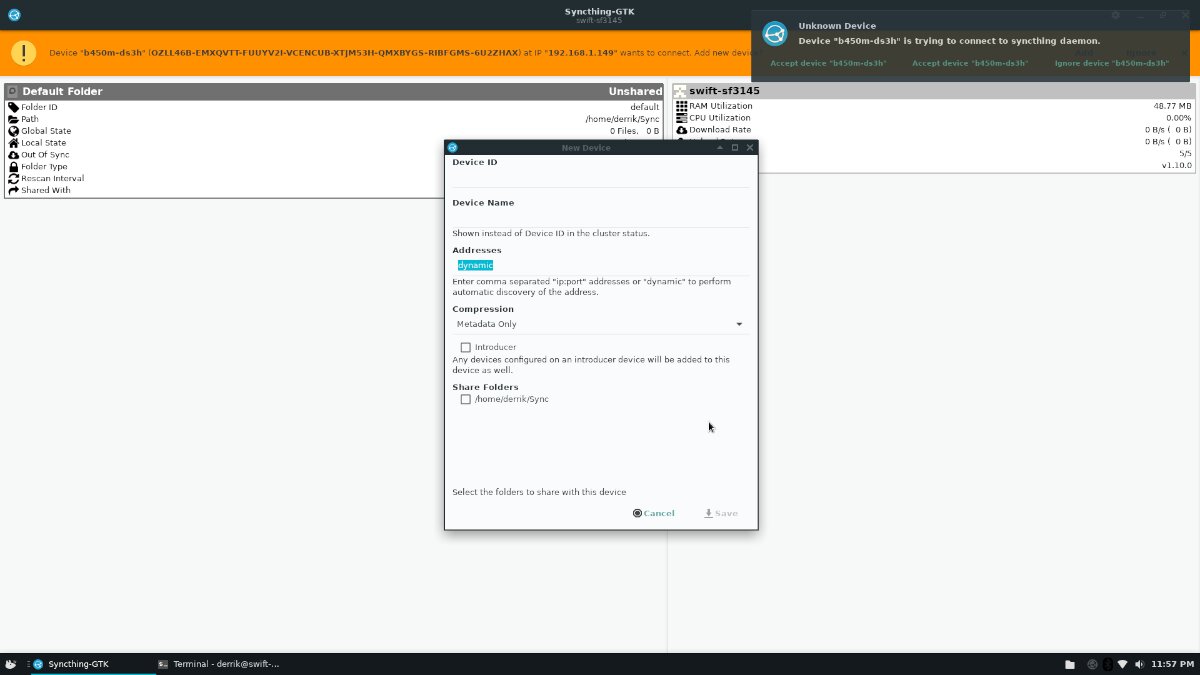Click the "0 Files, 0 B" Global State value
Viewport: 1200px width, 675px height.
[x=635, y=131]
